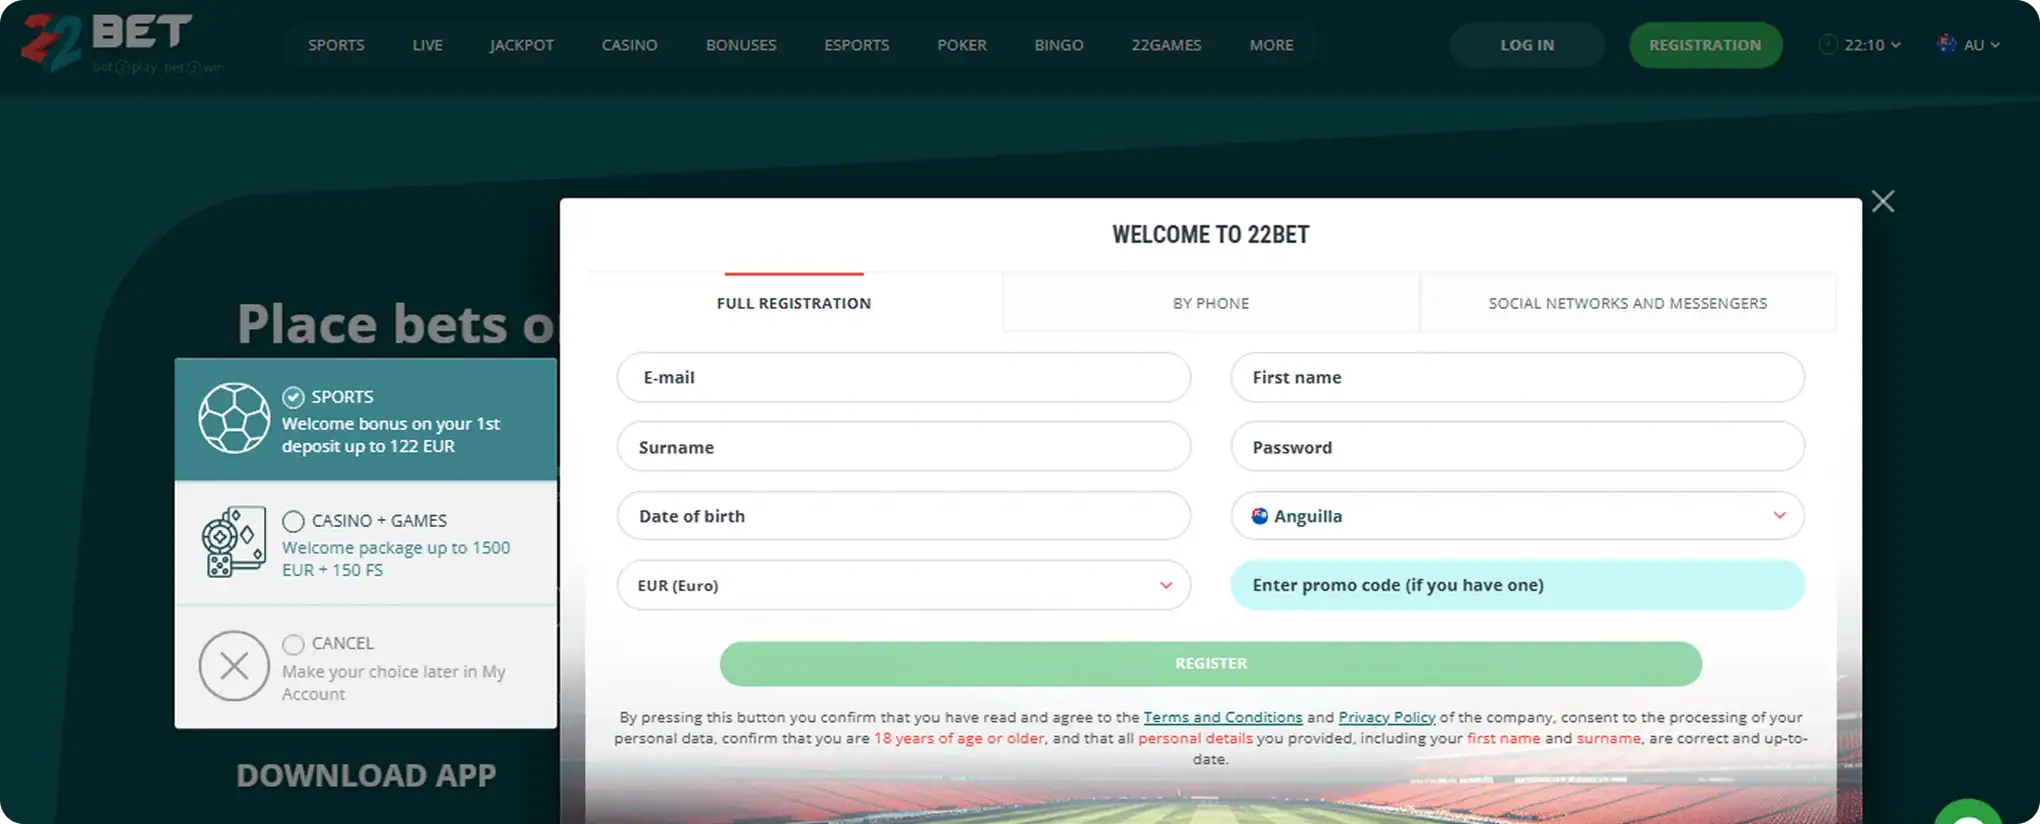The width and height of the screenshot is (2040, 824).
Task: Click the green REGISTRATION header button
Action: (x=1705, y=45)
